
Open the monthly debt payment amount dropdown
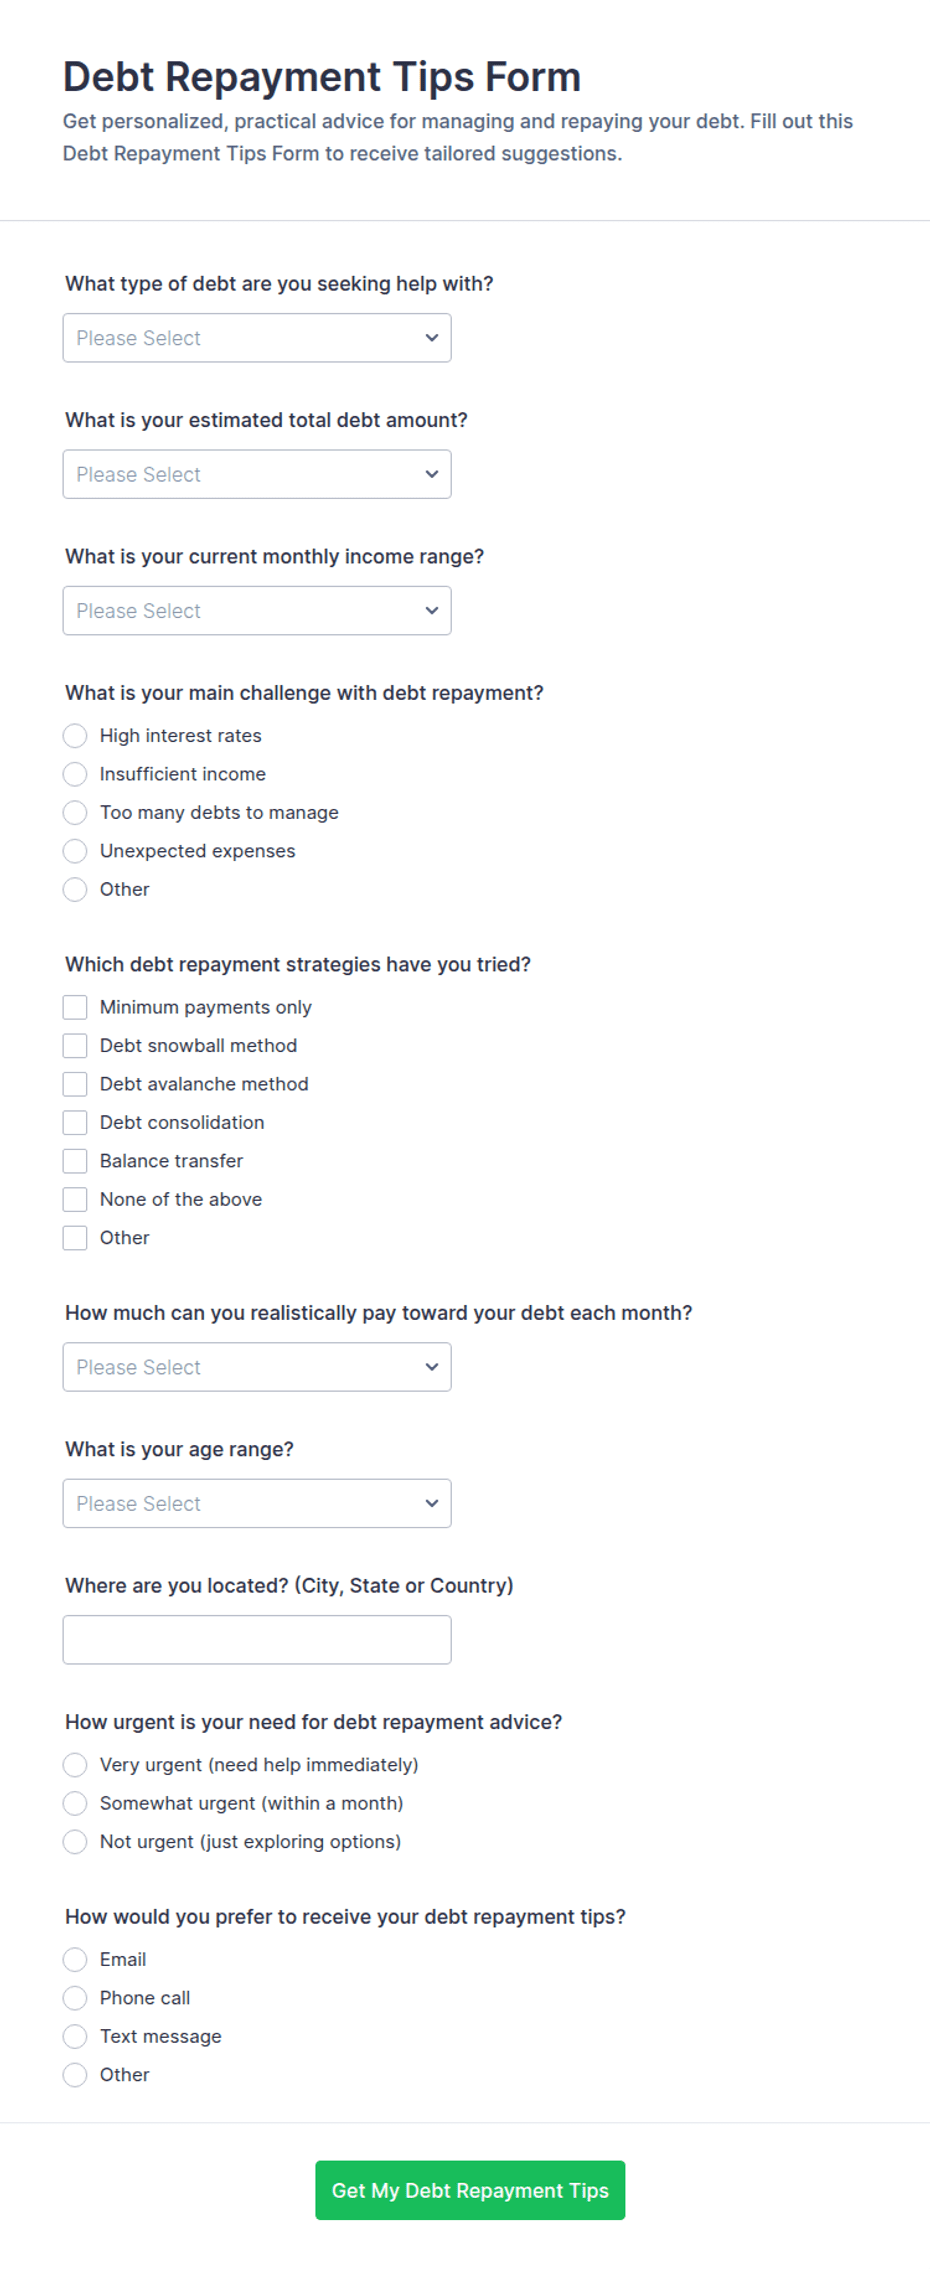point(257,1367)
